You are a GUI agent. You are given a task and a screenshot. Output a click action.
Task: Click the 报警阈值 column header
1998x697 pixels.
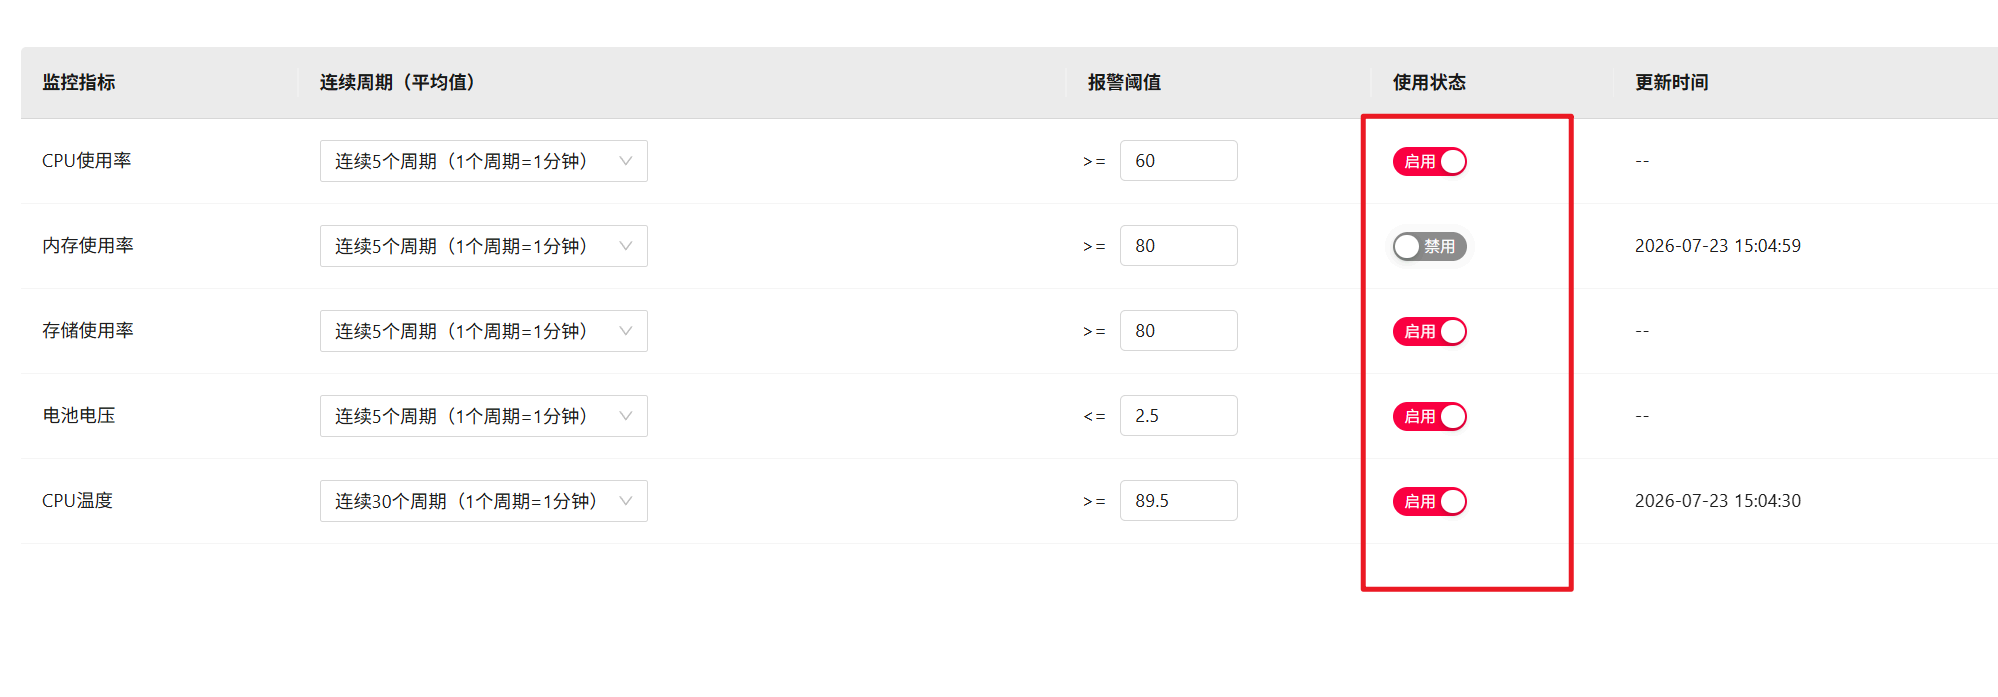click(x=1125, y=82)
